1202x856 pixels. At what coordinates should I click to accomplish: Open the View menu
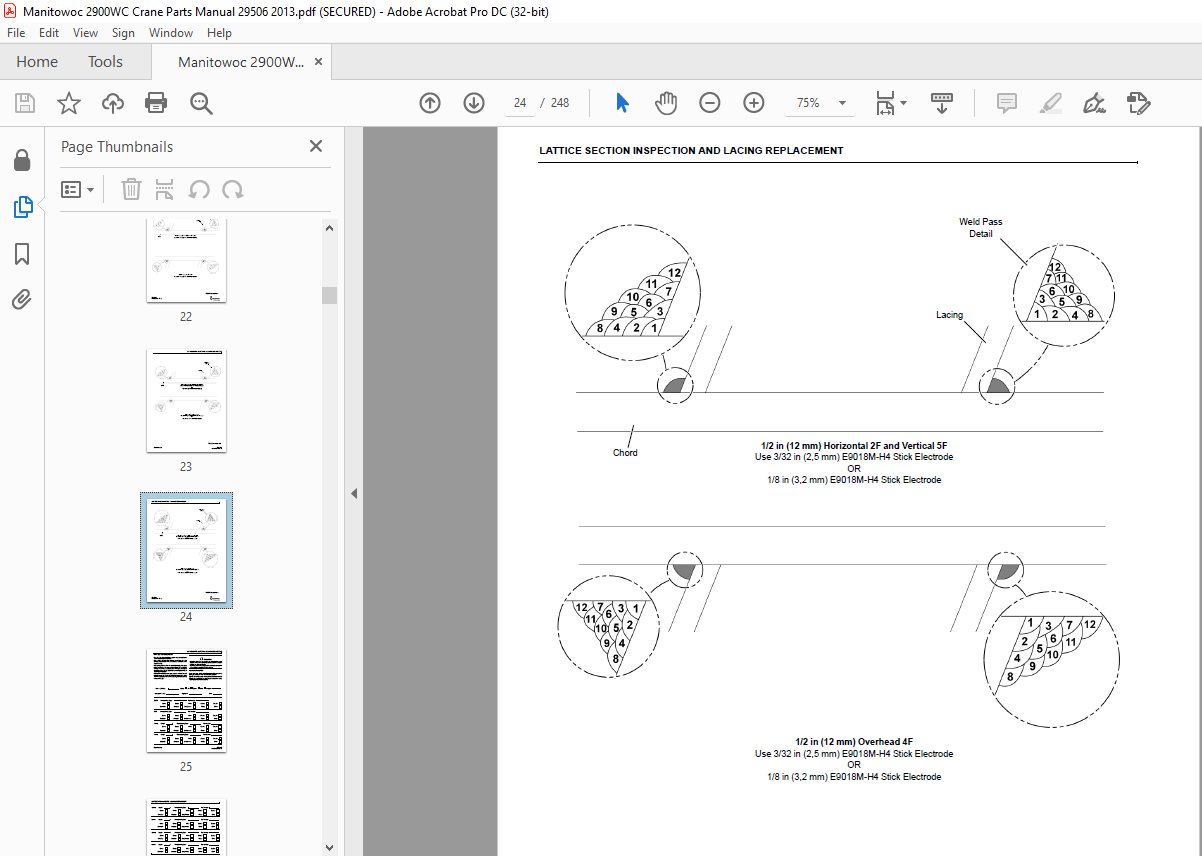click(x=85, y=32)
